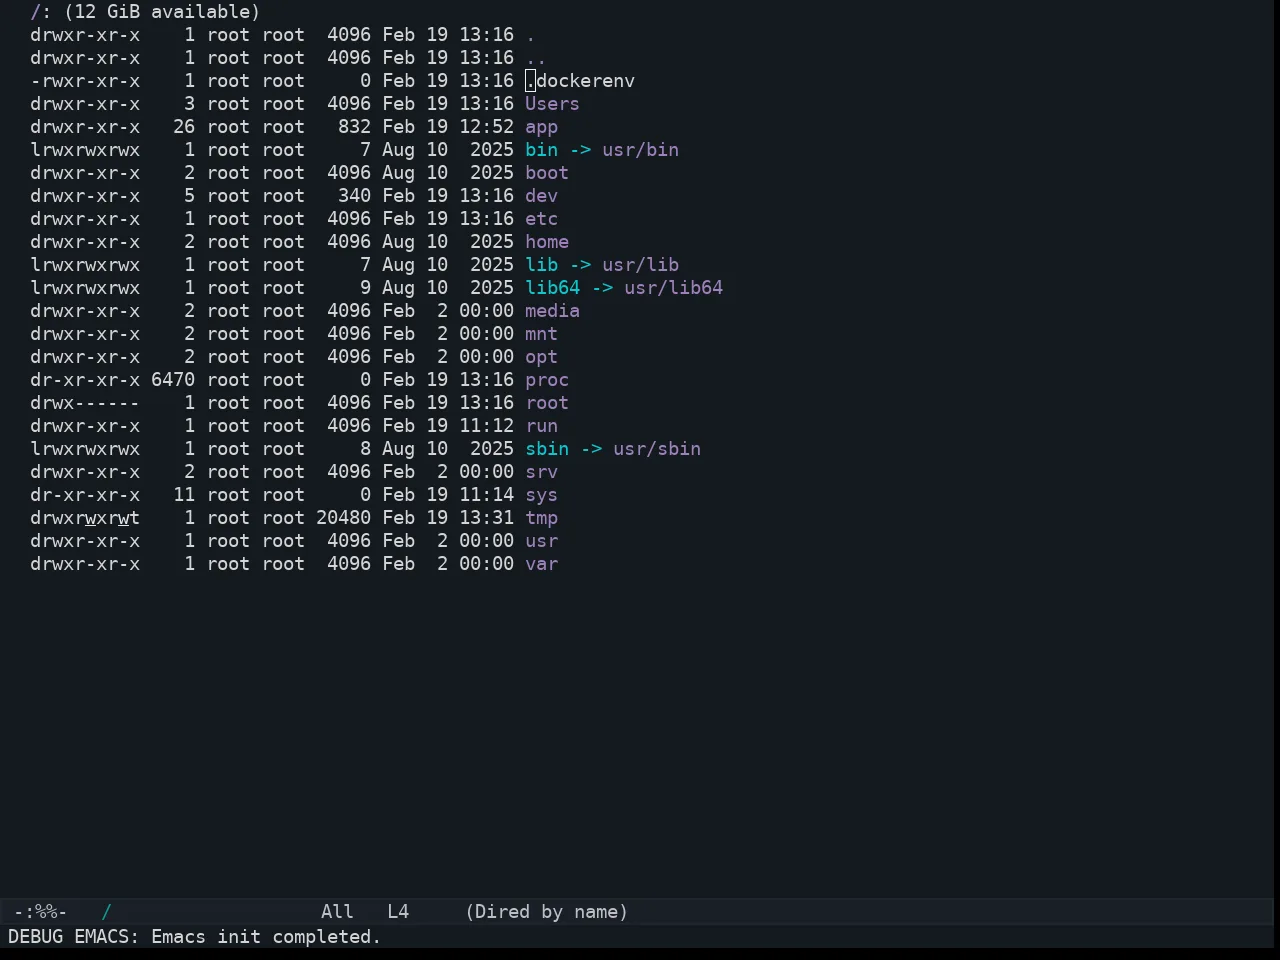Click the buffer name '/' in mode line

(x=106, y=912)
